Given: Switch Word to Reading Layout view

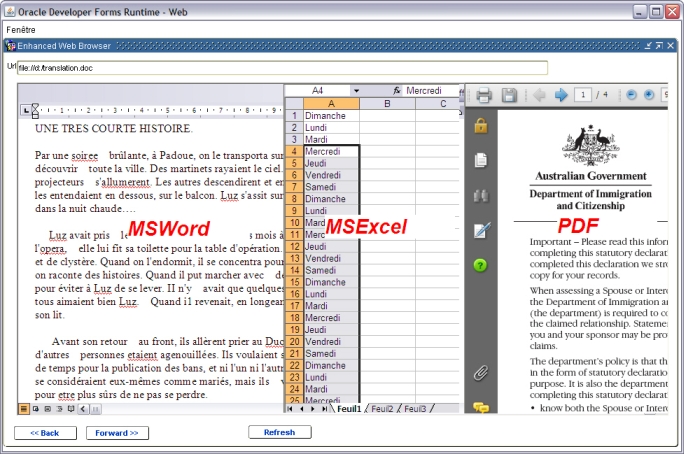Looking at the screenshot, I should [x=71, y=409].
